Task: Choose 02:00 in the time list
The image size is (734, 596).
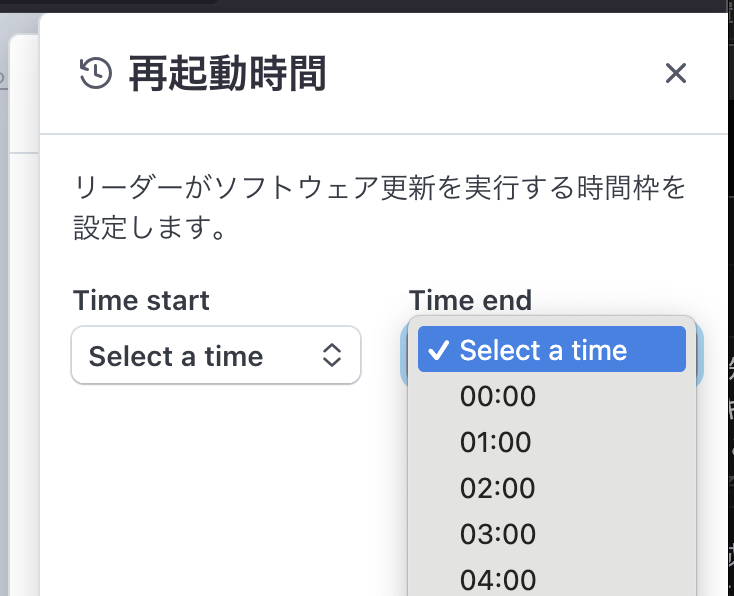Action: [x=498, y=488]
